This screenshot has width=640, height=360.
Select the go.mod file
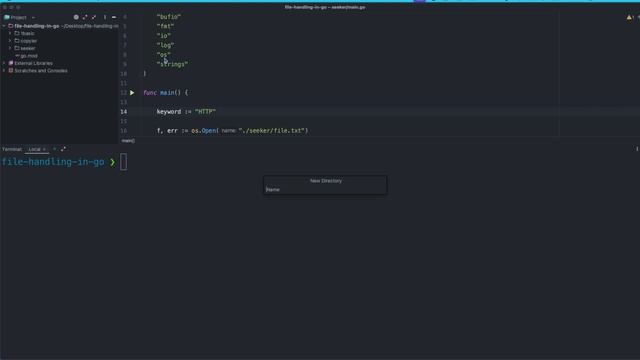(x=29, y=56)
